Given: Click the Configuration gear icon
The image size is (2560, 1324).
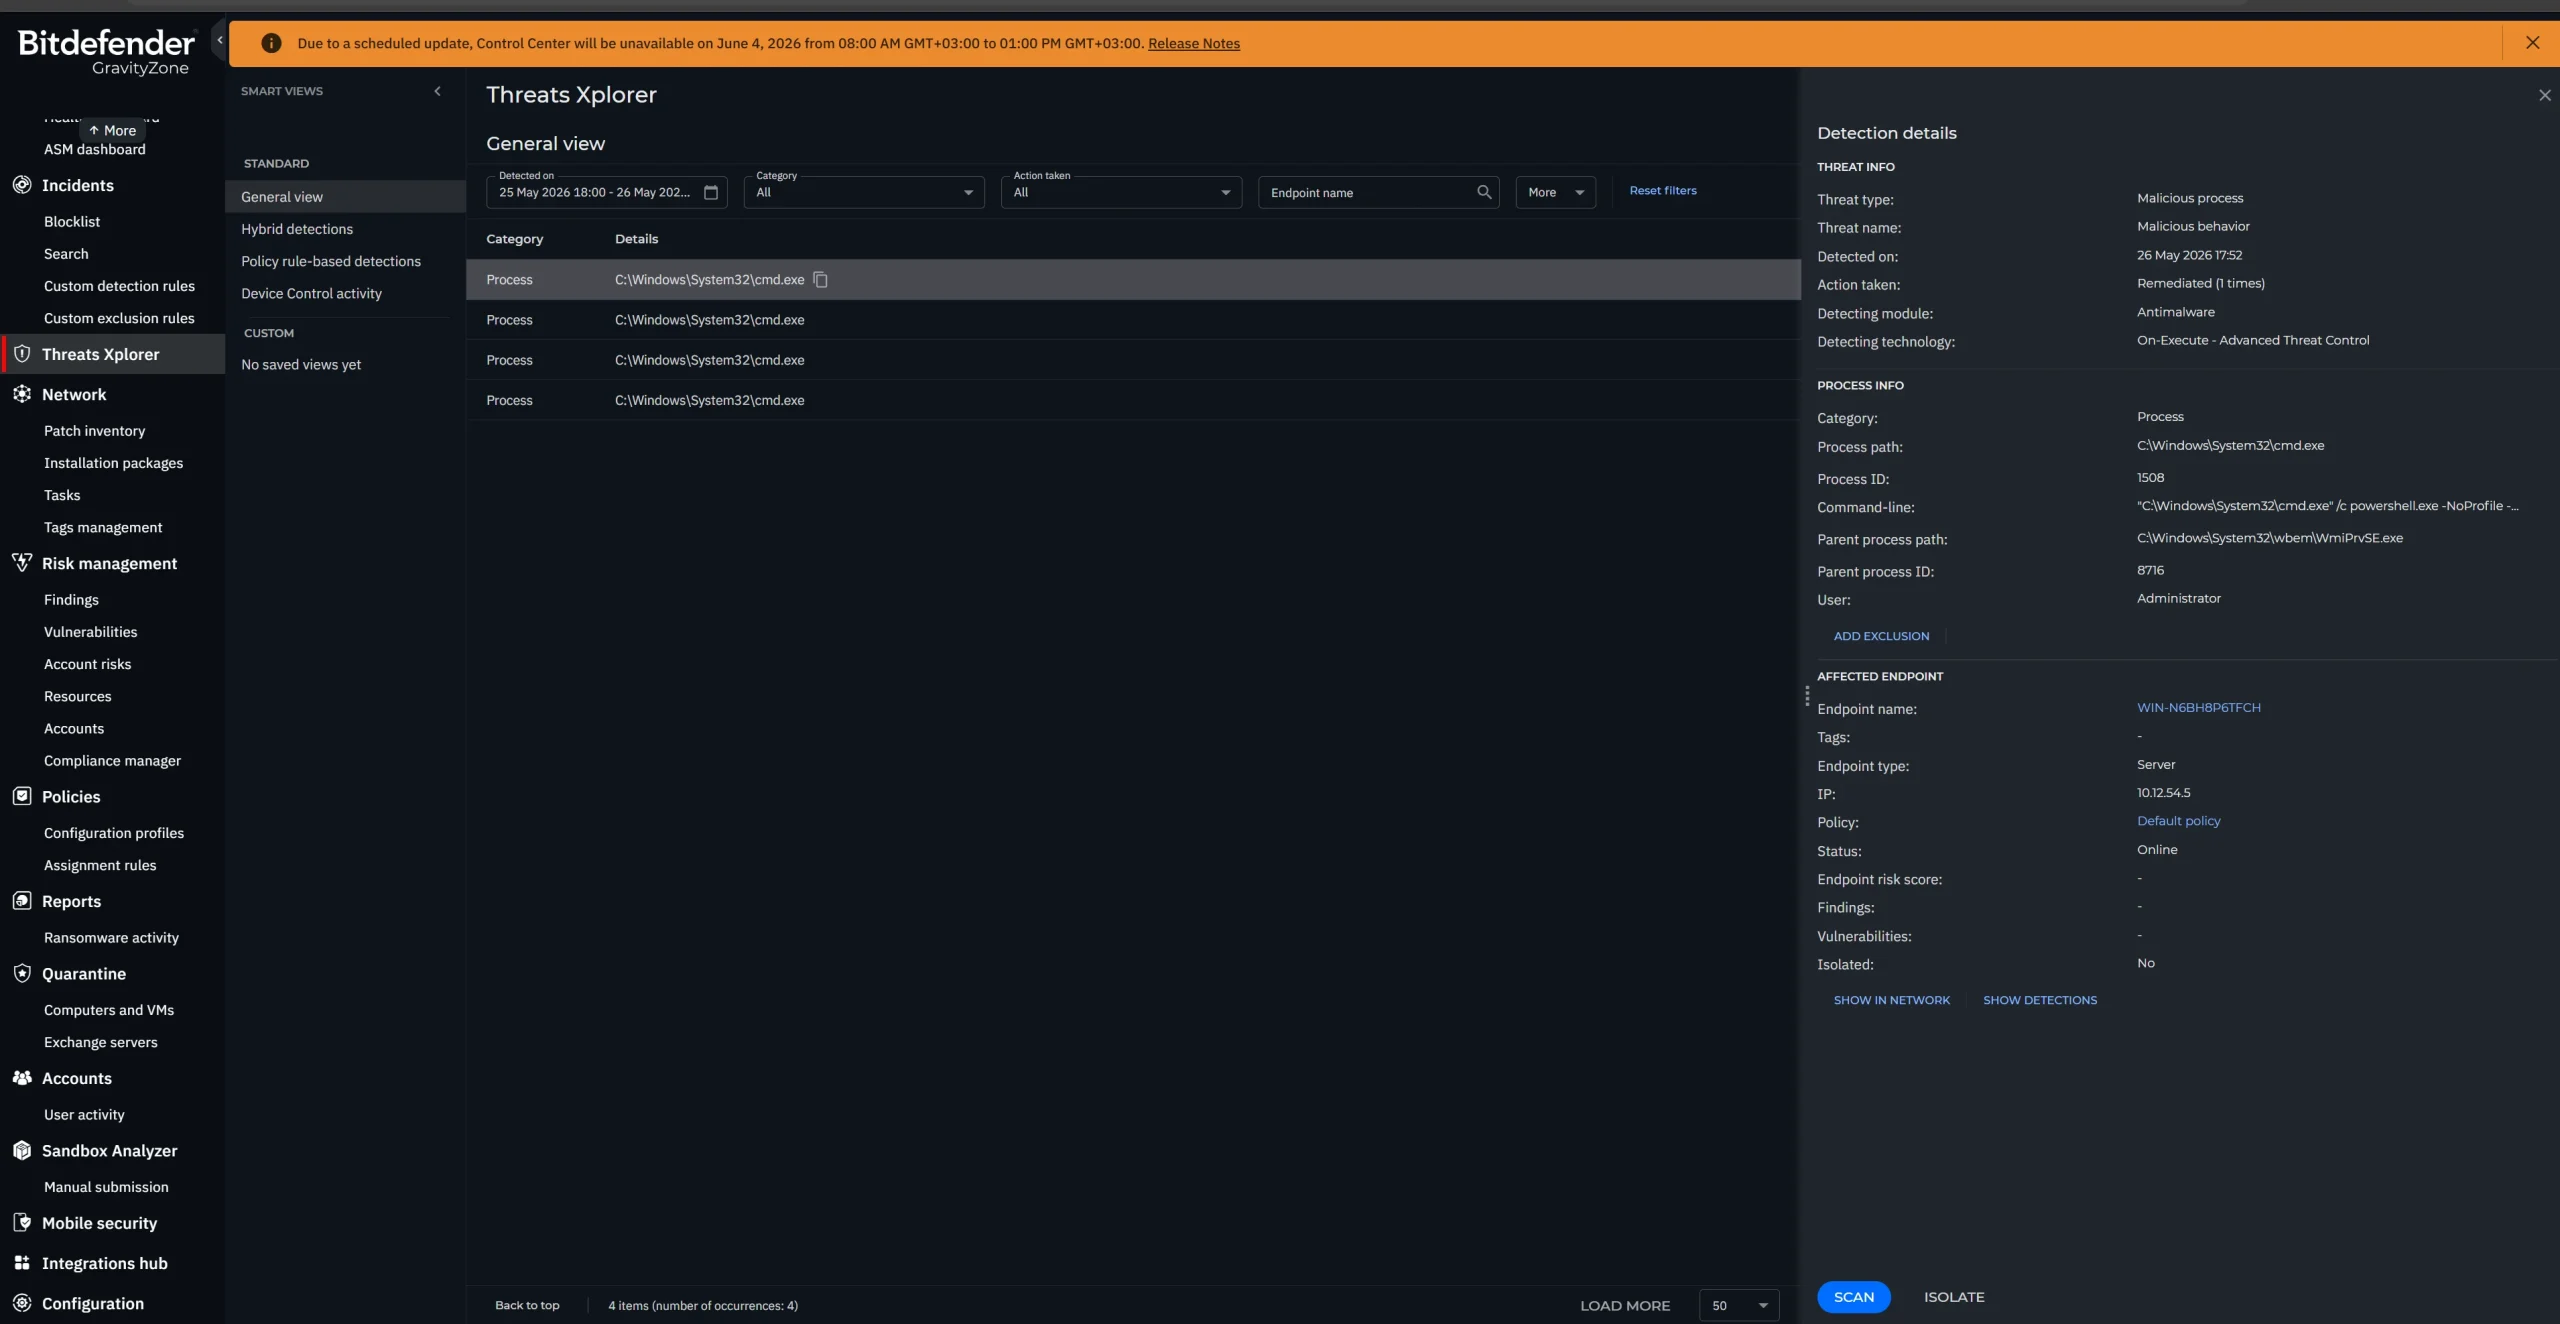Looking at the screenshot, I should [x=22, y=1303].
